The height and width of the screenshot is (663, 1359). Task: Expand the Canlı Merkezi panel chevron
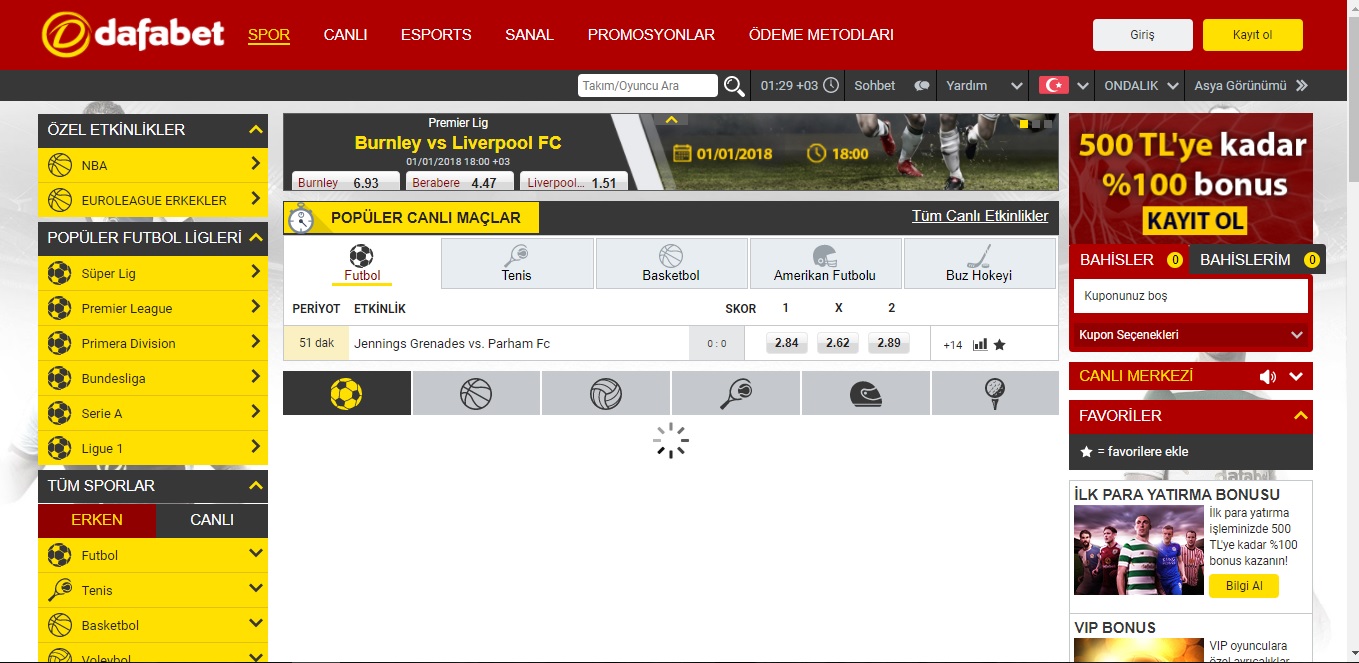point(1297,377)
